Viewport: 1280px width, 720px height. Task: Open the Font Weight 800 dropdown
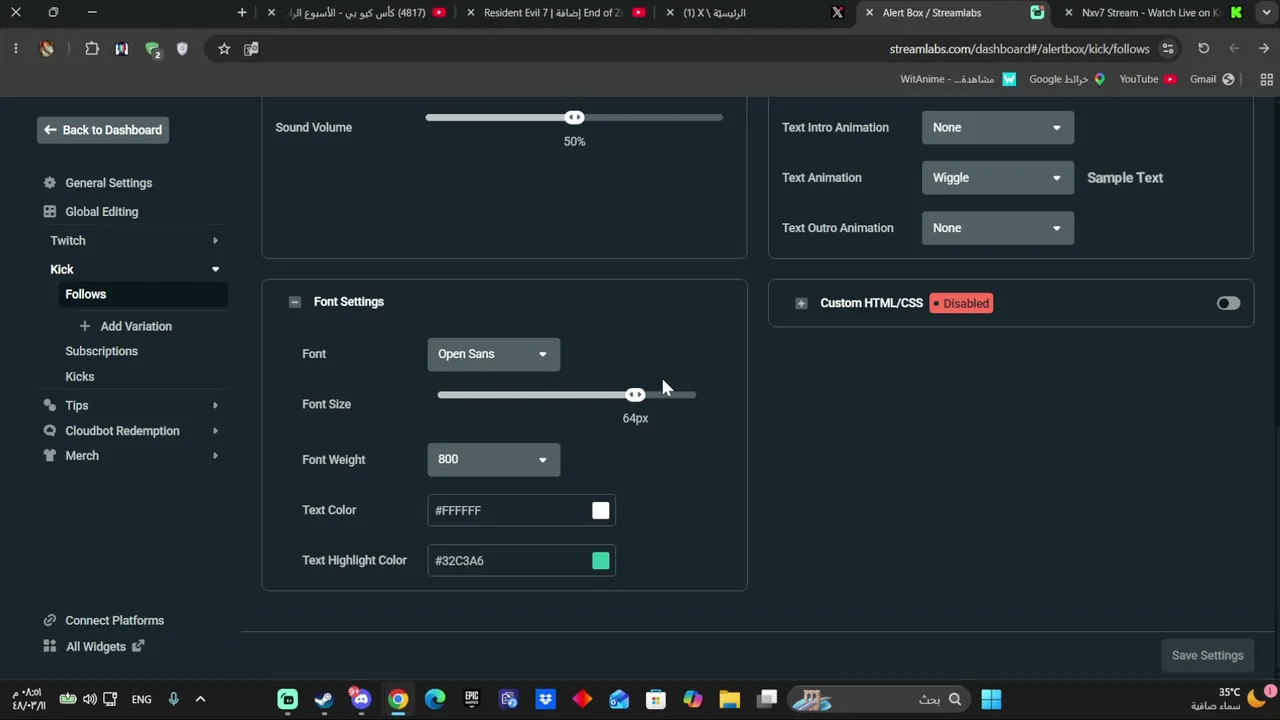(493, 460)
